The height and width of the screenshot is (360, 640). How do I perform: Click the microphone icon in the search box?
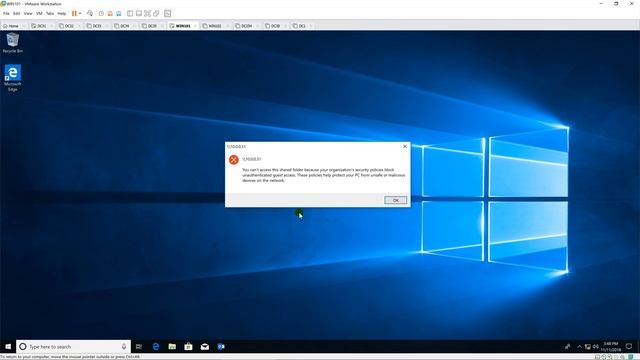tap(124, 347)
